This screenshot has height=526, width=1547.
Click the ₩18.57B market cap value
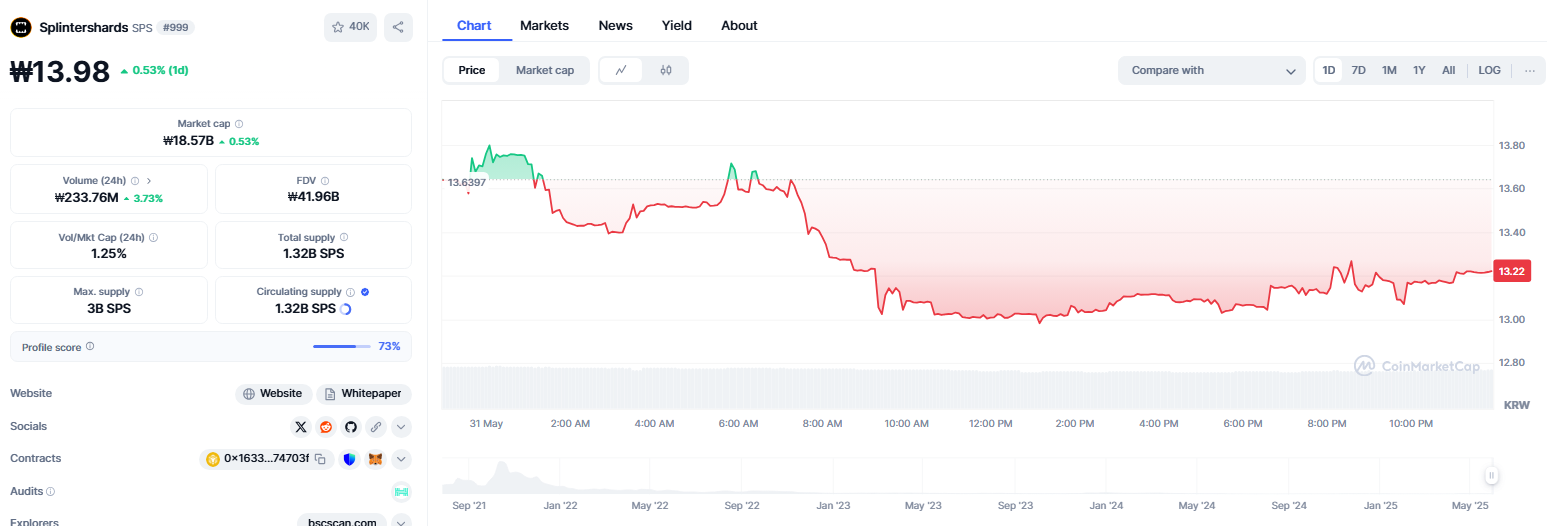(x=189, y=140)
